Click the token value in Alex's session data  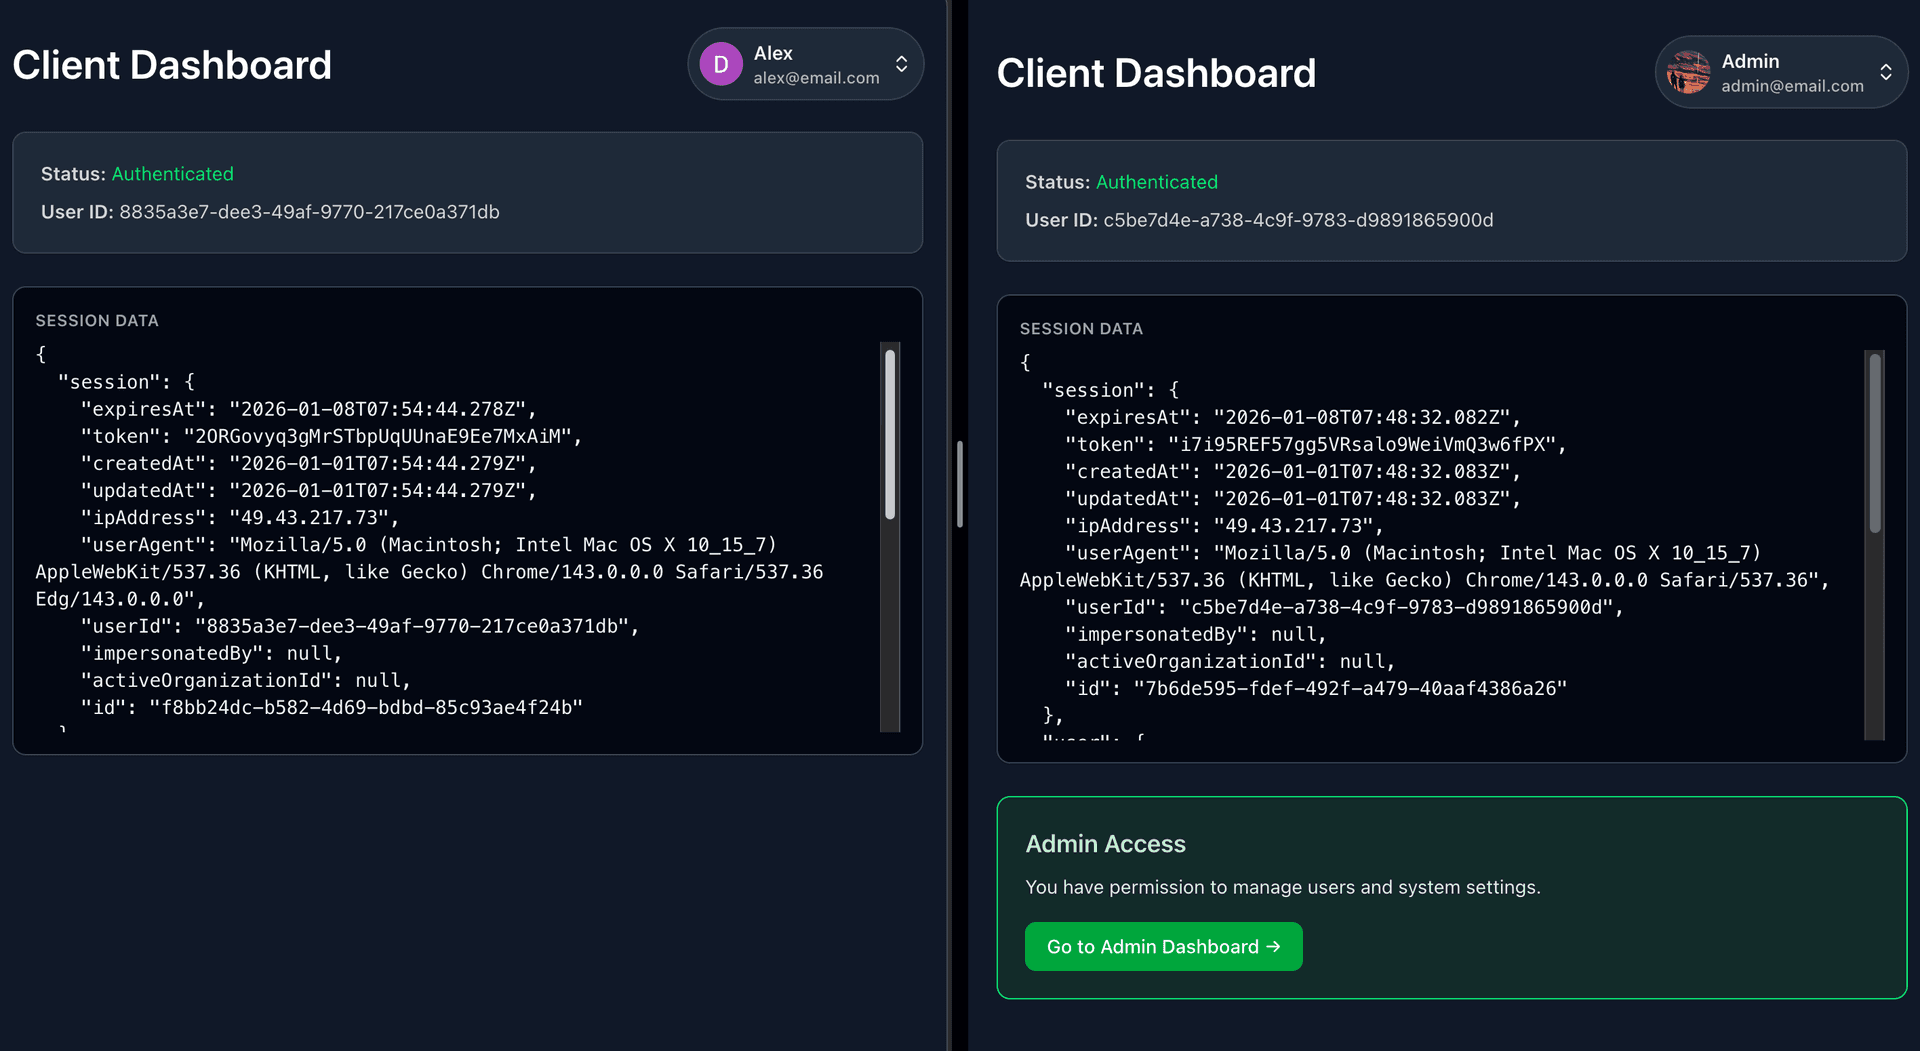click(377, 437)
